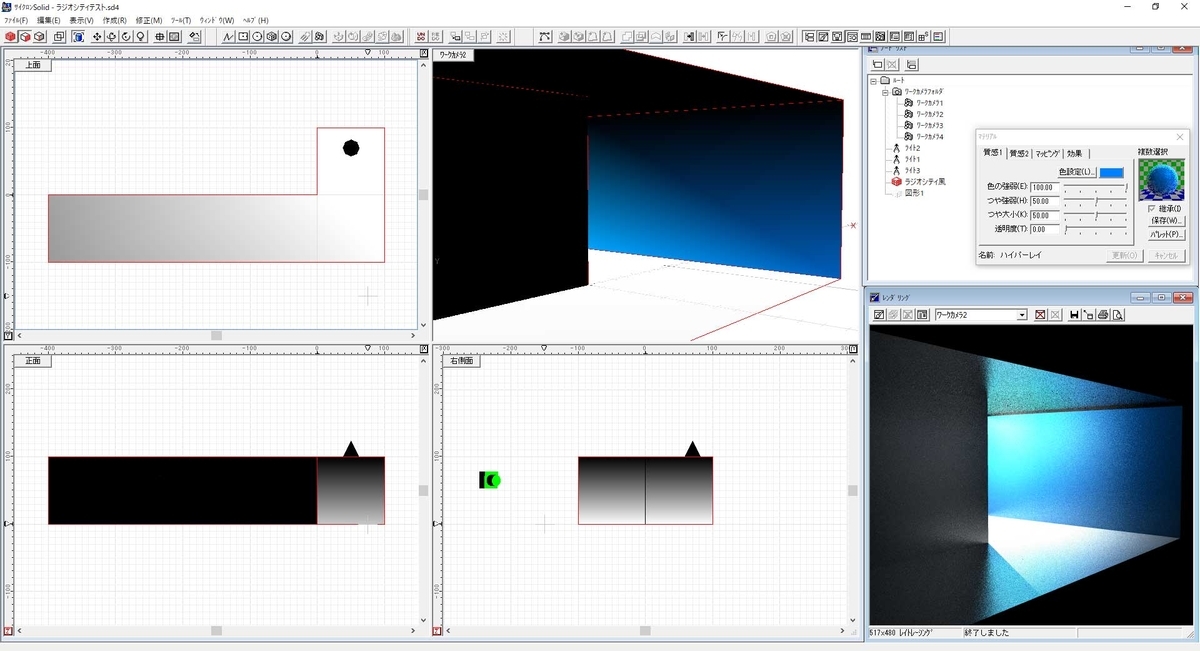Click the printer icon in rendering window
Screen dimensions: 1200x651
click(x=1103, y=314)
